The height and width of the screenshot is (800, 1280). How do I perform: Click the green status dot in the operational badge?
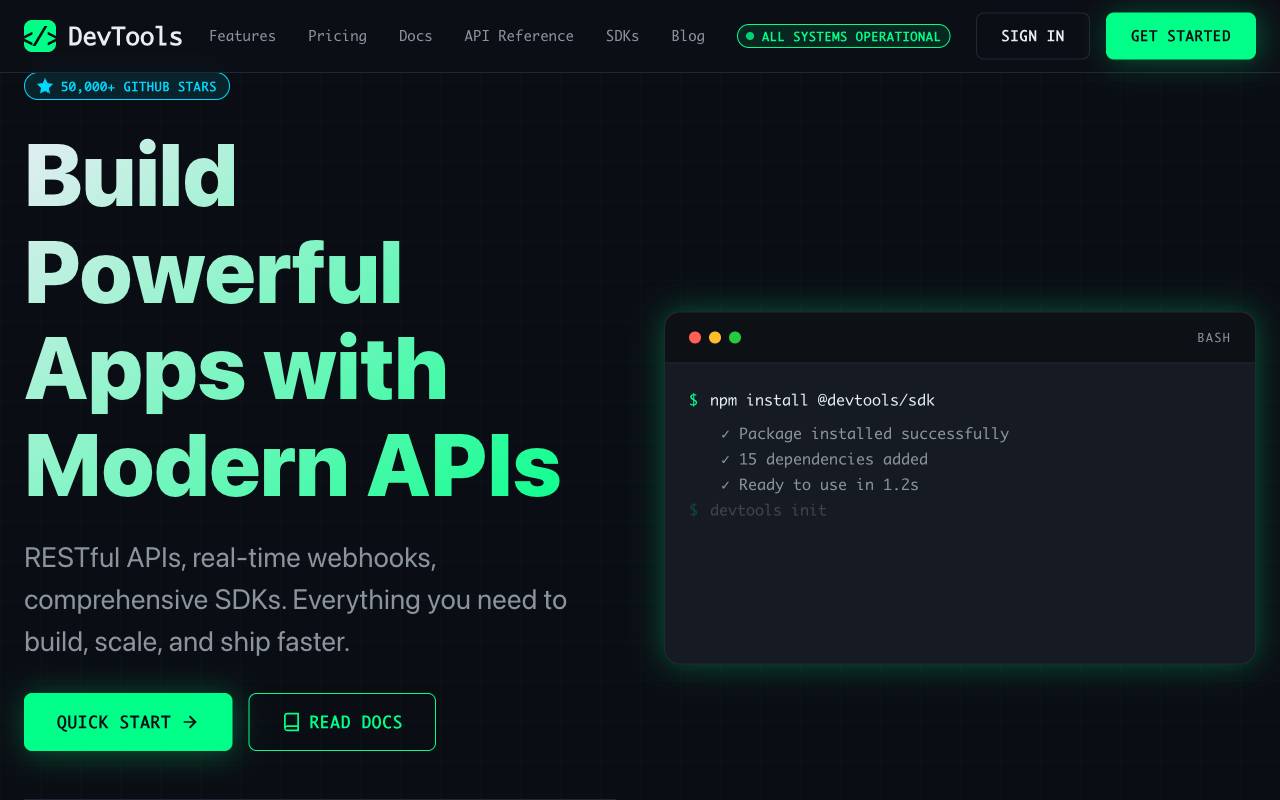coord(750,36)
